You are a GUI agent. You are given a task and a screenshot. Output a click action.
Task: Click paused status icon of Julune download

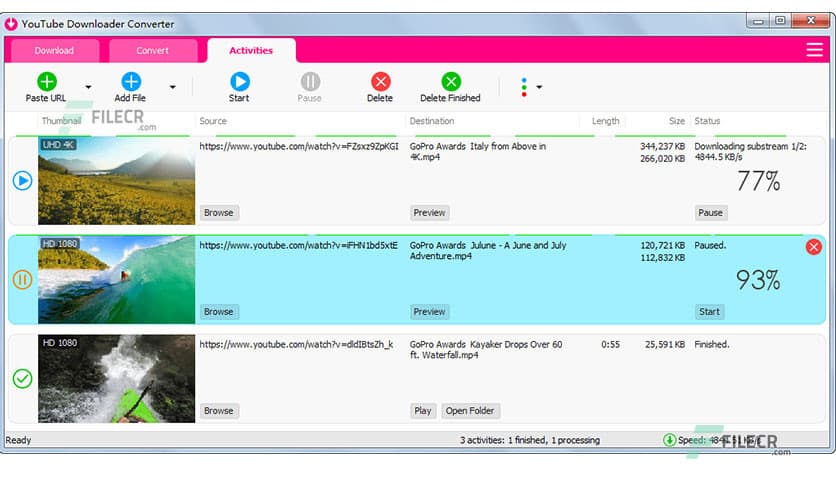[22, 280]
